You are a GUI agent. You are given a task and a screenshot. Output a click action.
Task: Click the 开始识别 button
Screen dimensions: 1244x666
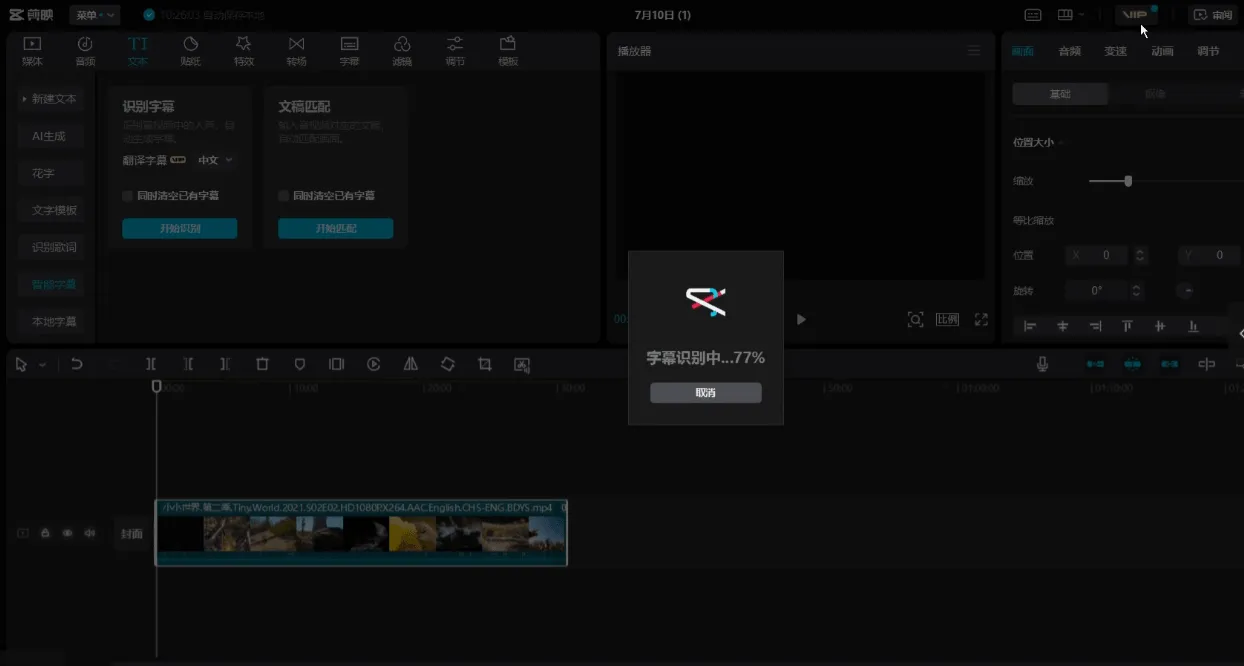180,229
